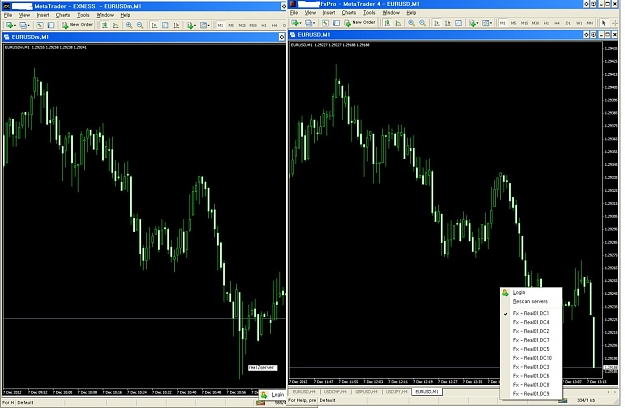Select M5 timeframe in EXNESS window

coord(231,25)
